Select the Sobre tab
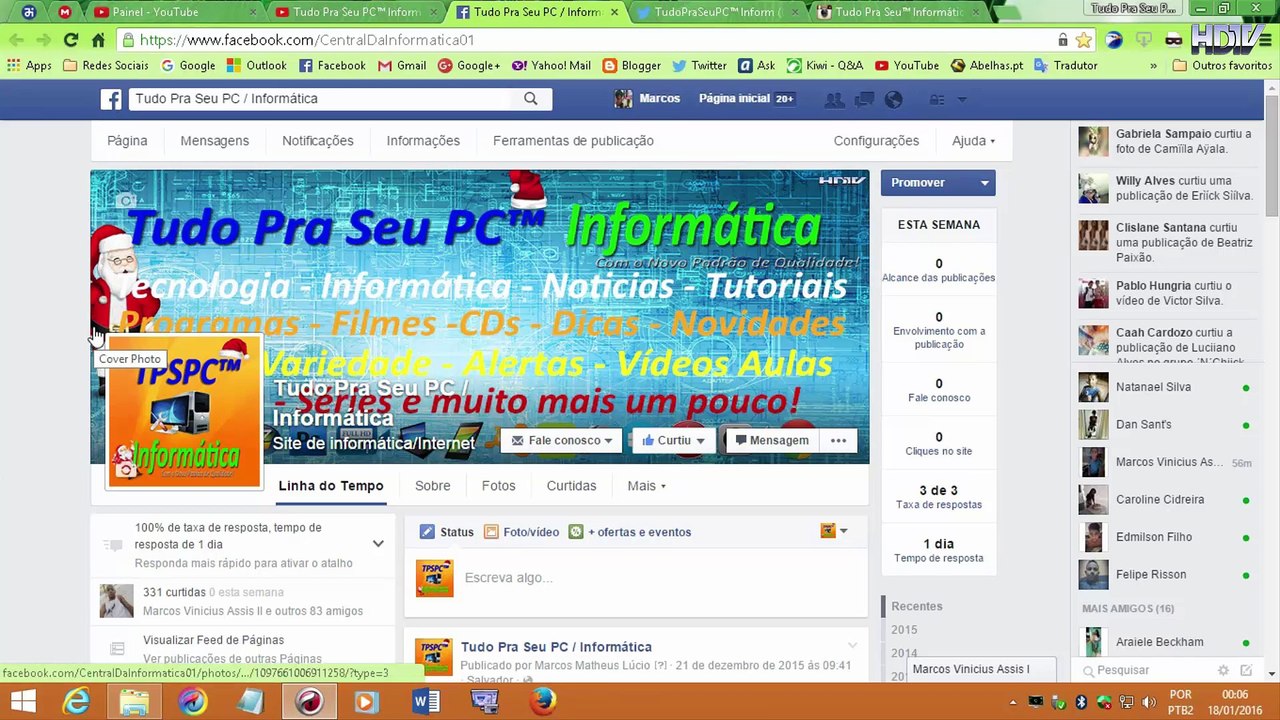The image size is (1280, 720). coord(433,486)
